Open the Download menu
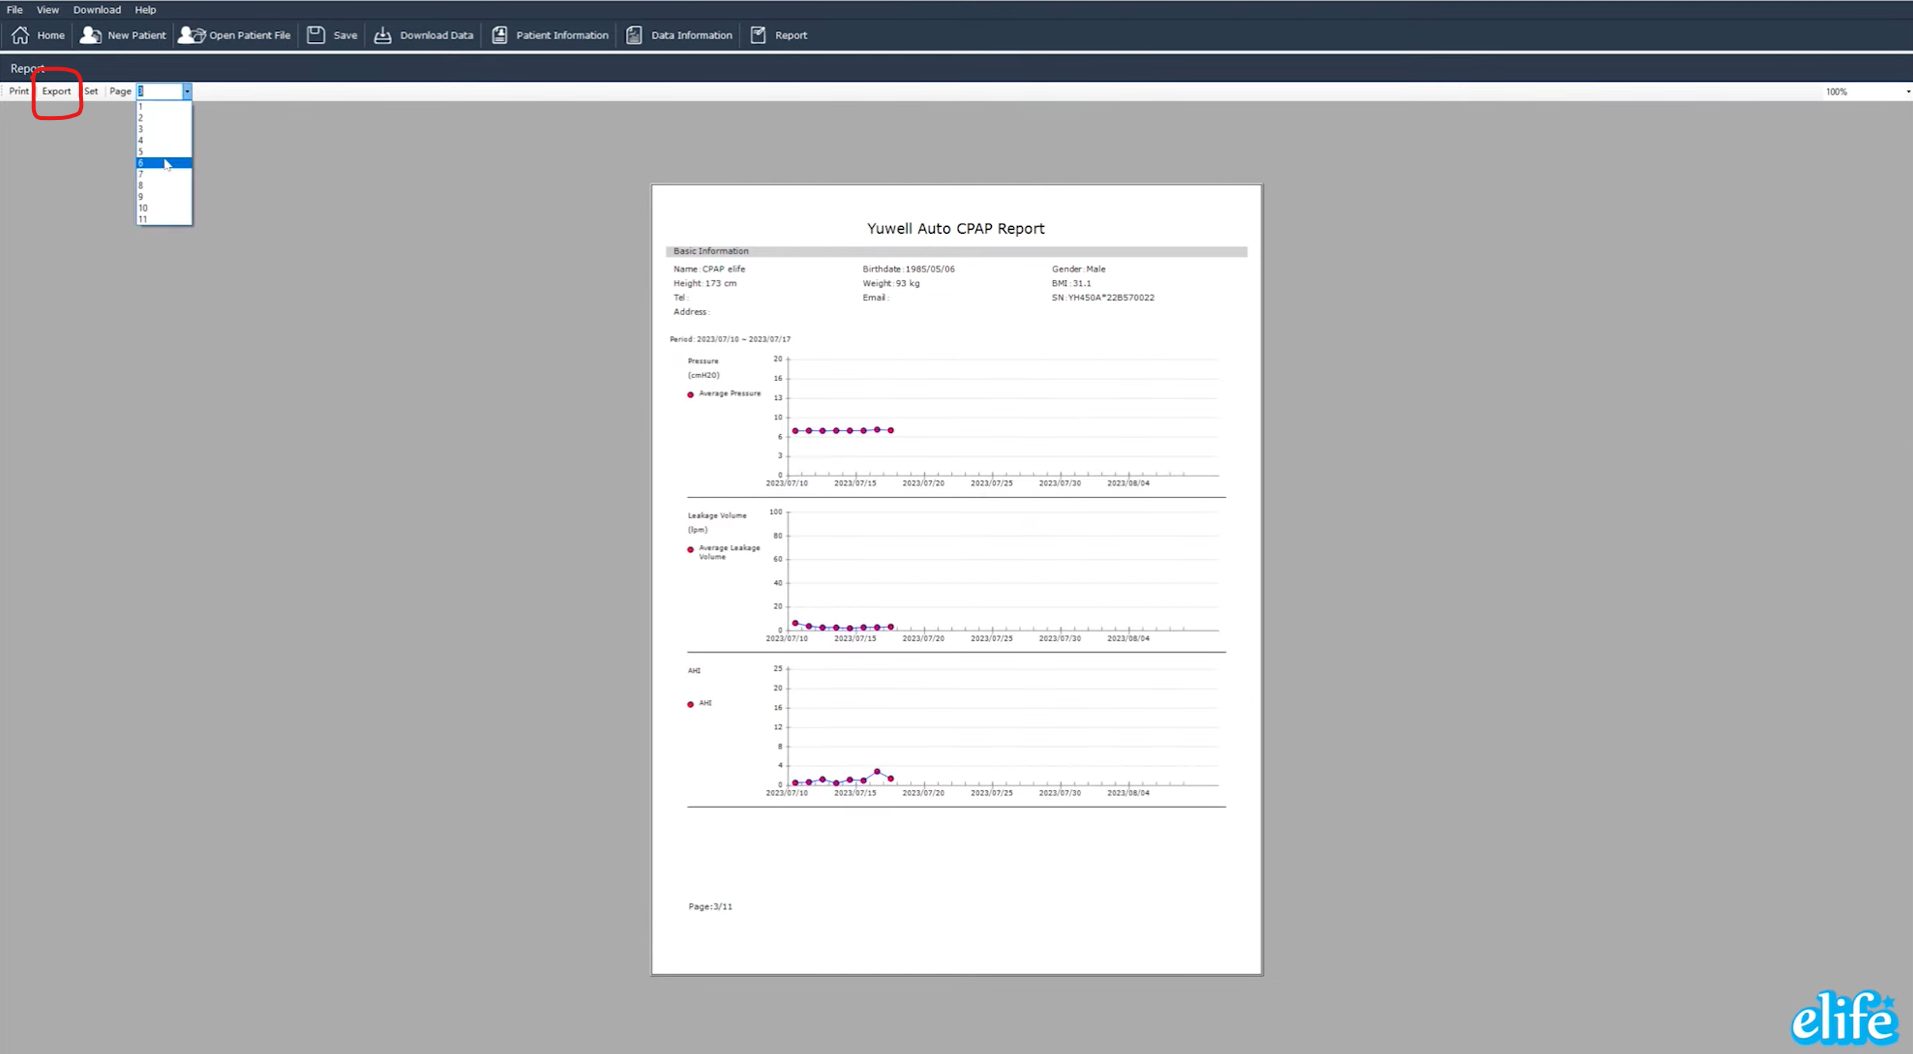The width and height of the screenshot is (1913, 1054). click(x=97, y=10)
